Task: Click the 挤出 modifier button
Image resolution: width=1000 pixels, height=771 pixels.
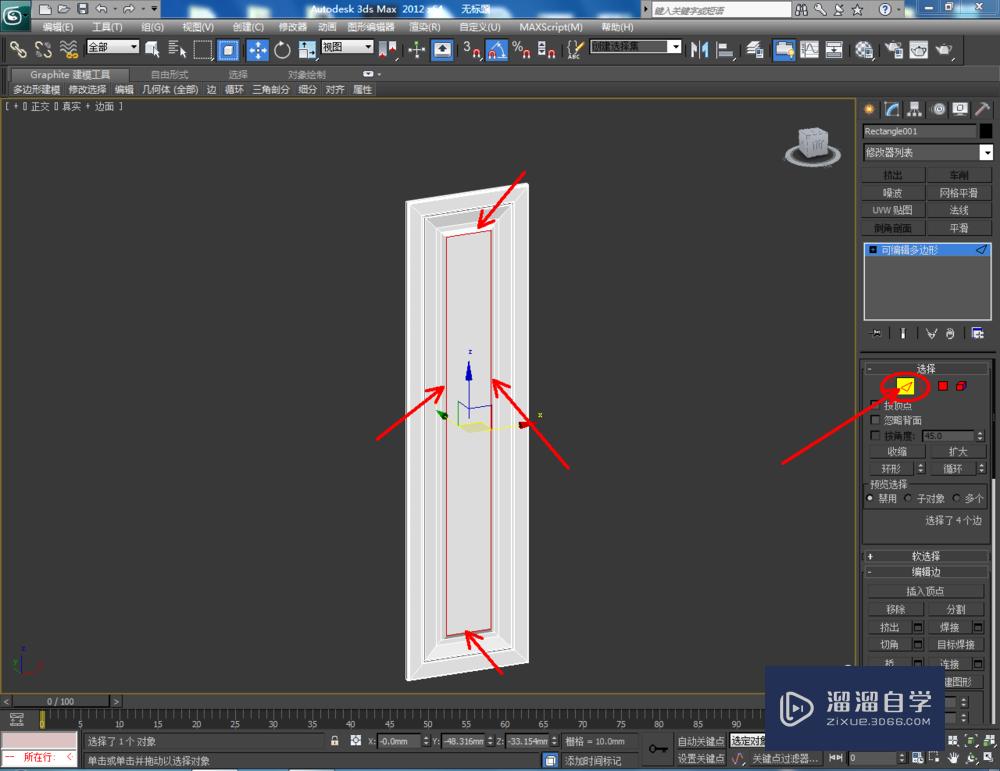Action: coord(893,175)
